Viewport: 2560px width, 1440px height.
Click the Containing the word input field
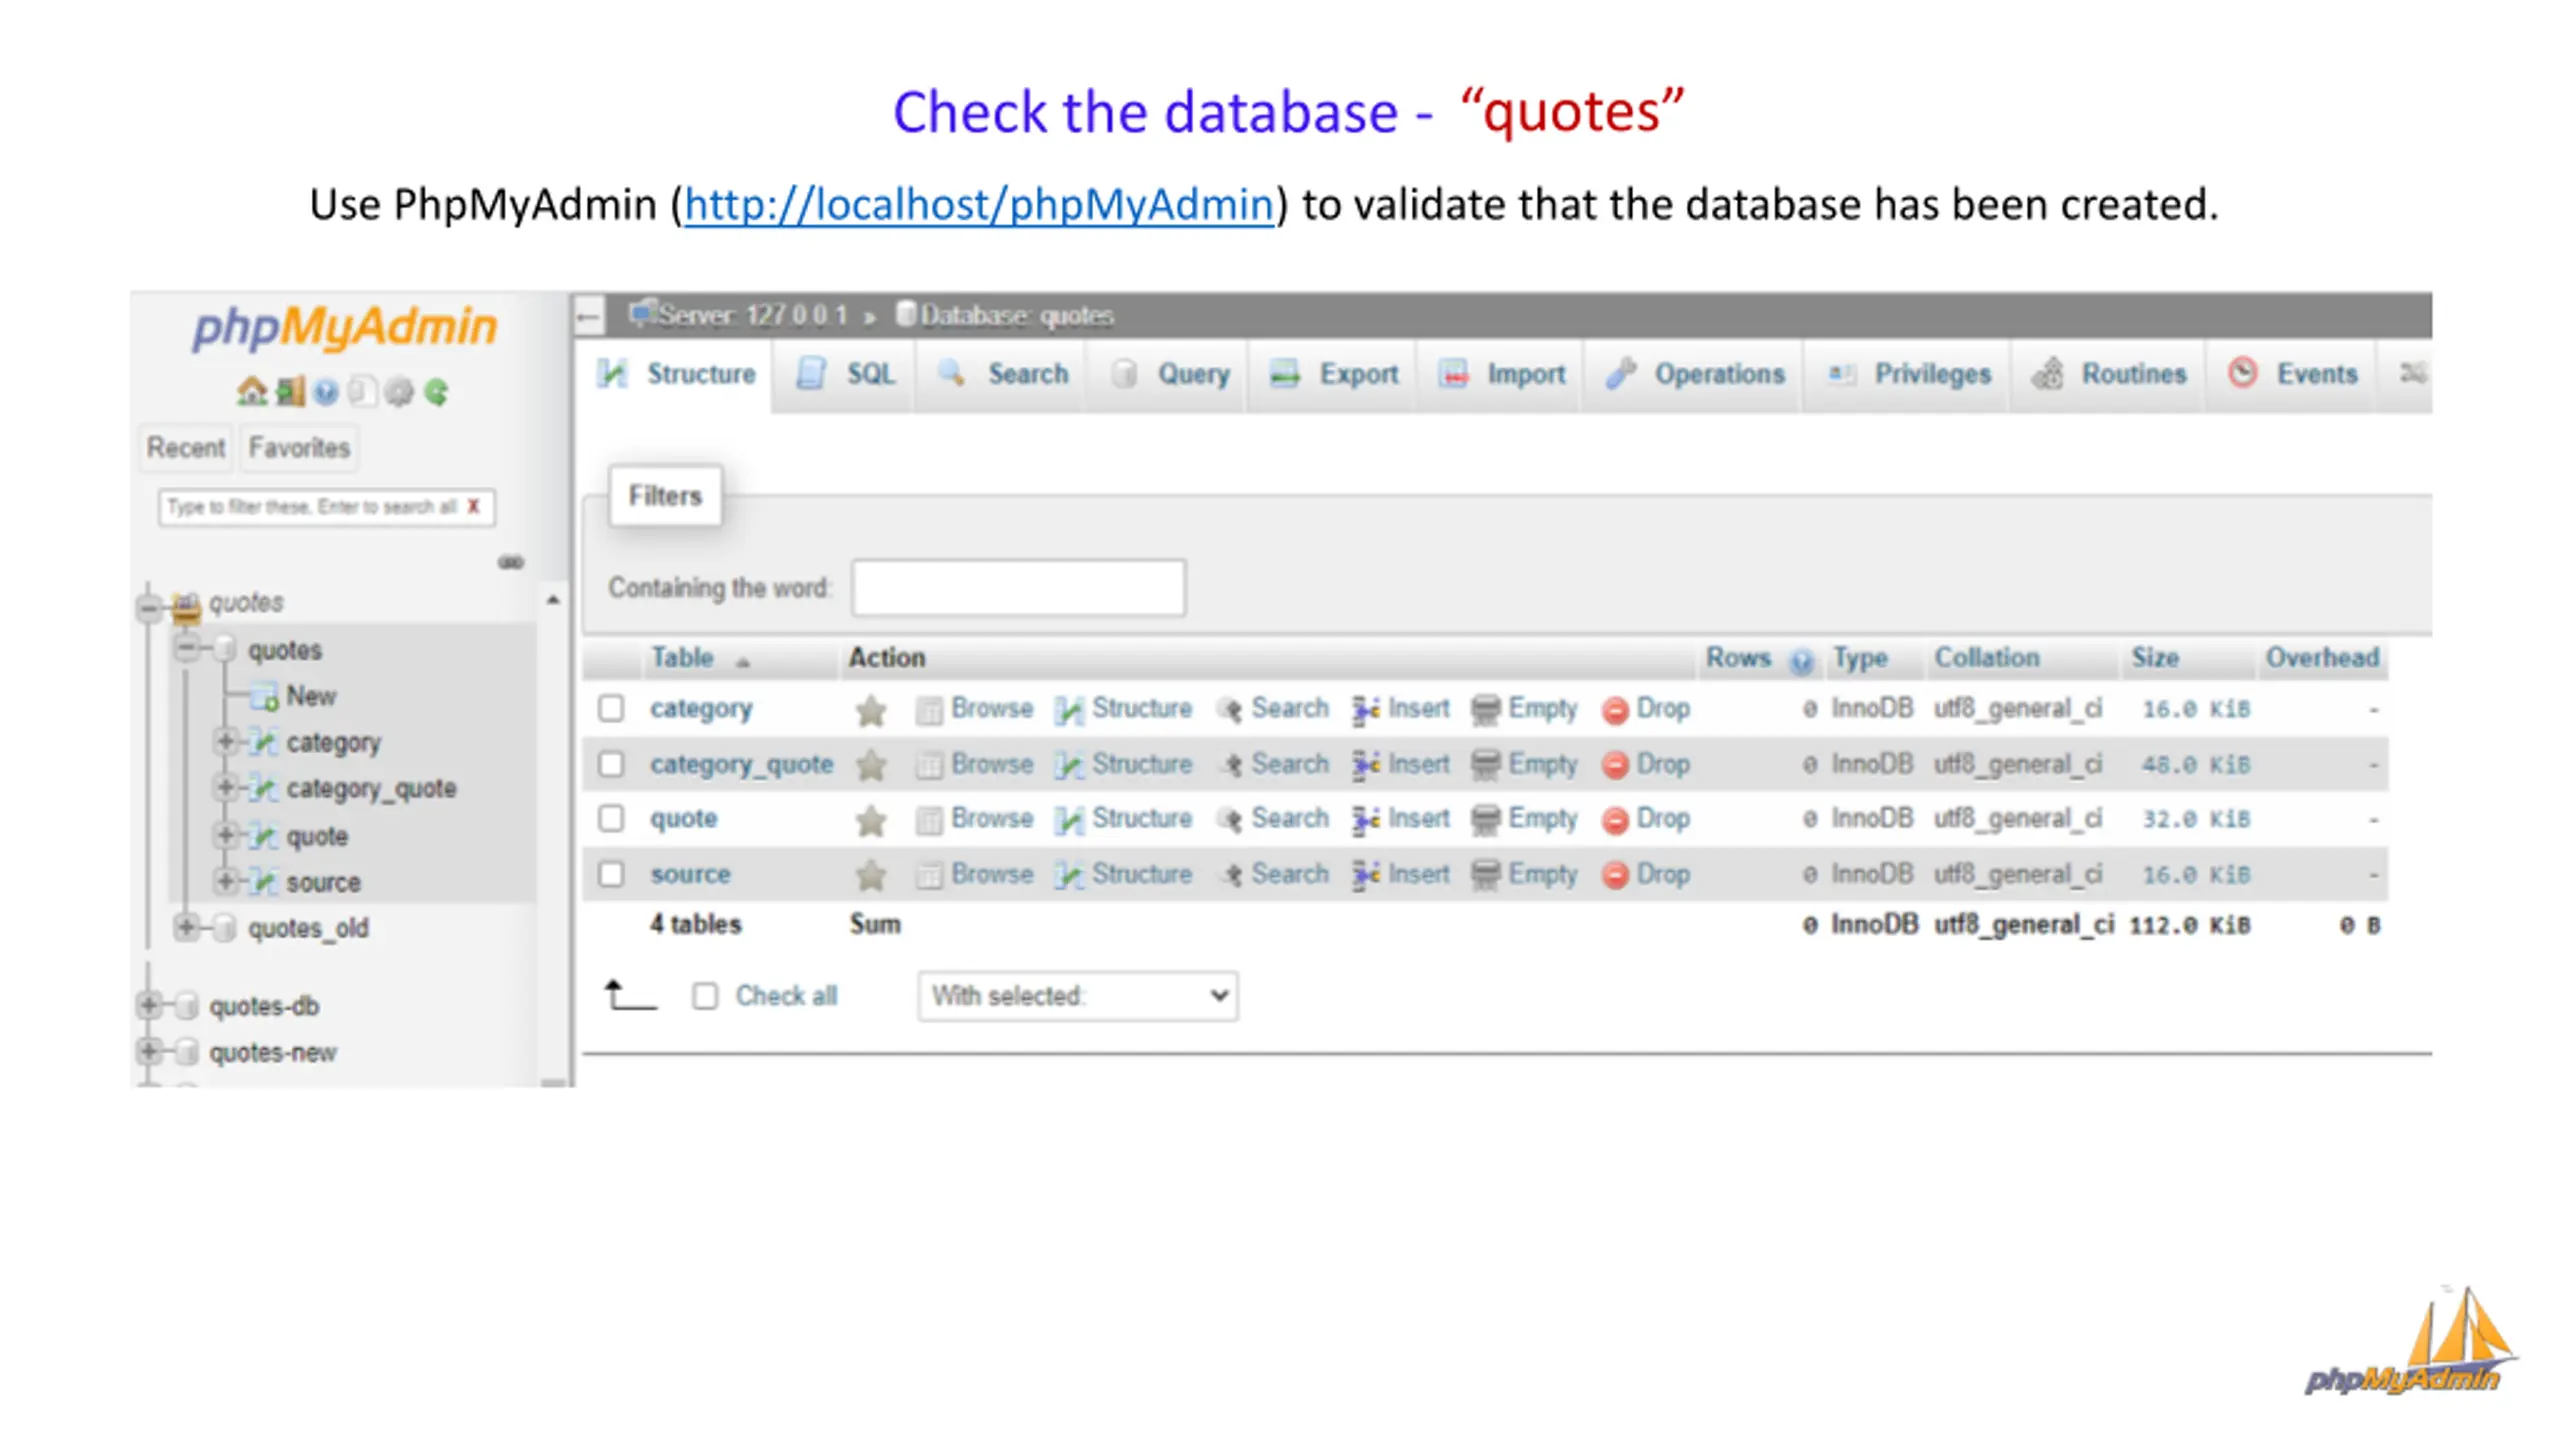[1018, 588]
